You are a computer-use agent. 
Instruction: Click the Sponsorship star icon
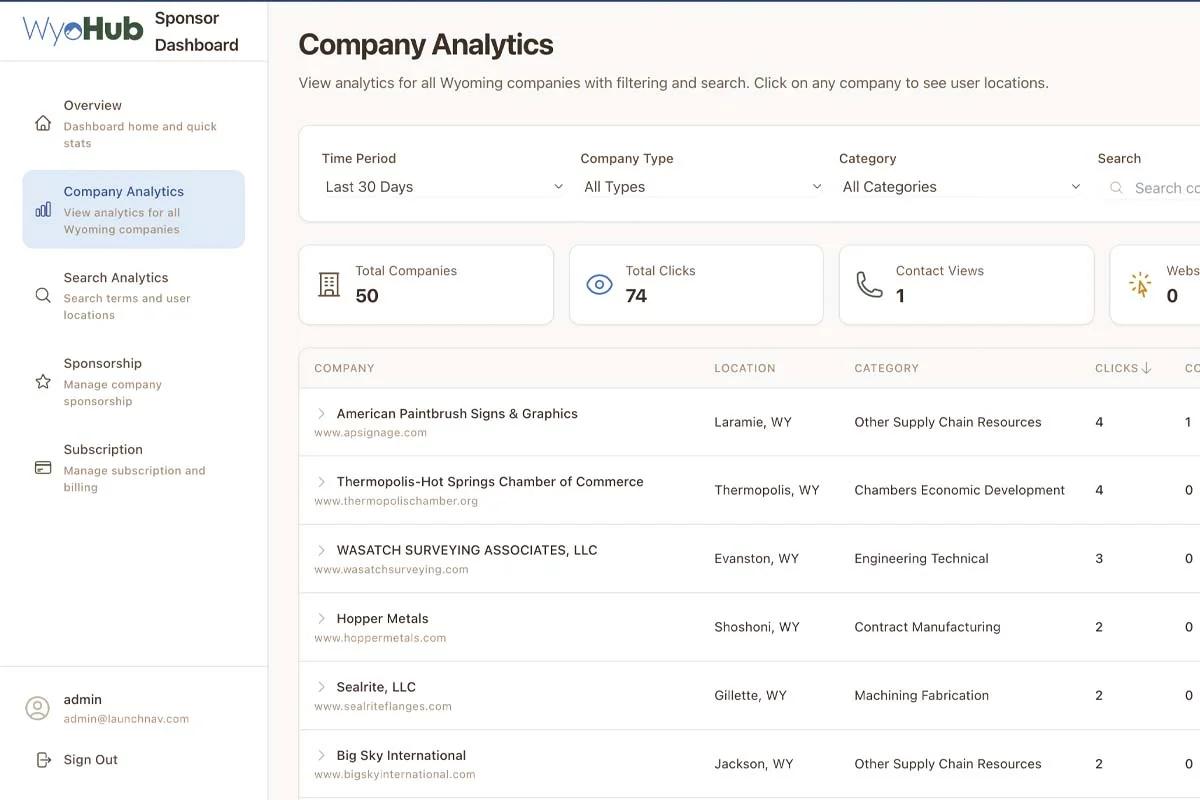tap(43, 381)
